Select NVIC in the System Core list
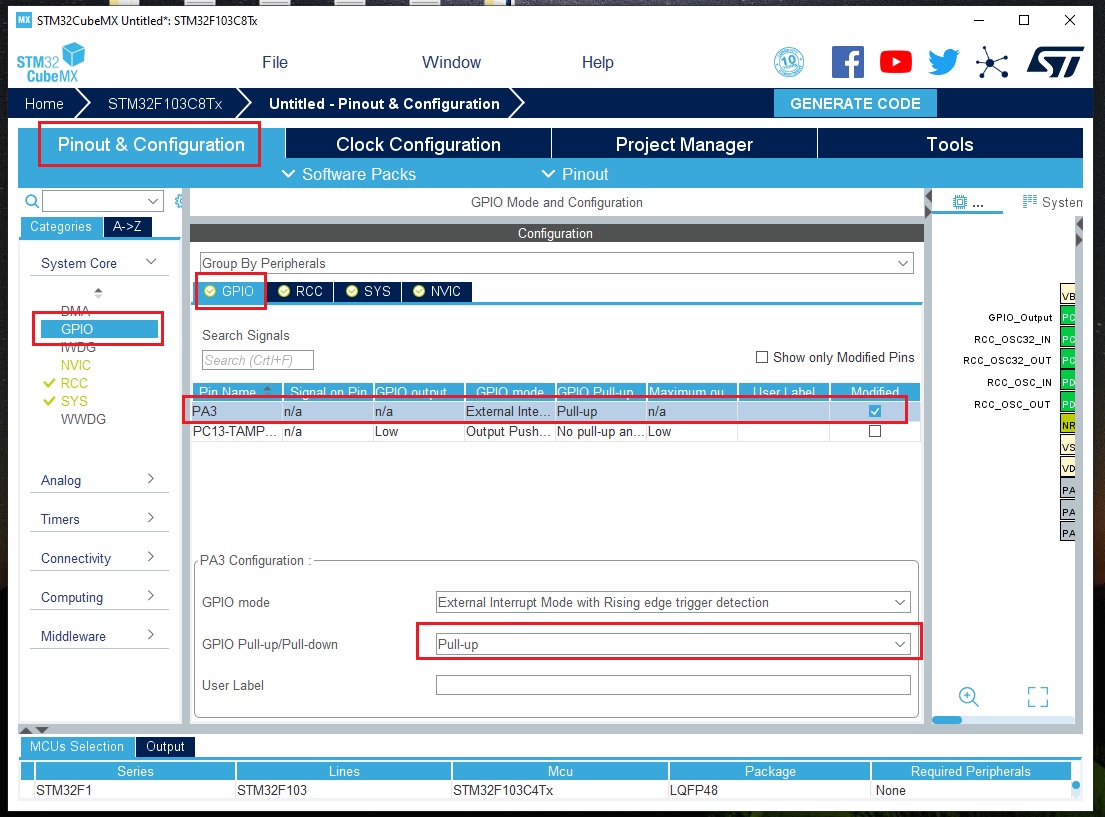This screenshot has width=1105, height=817. point(75,365)
